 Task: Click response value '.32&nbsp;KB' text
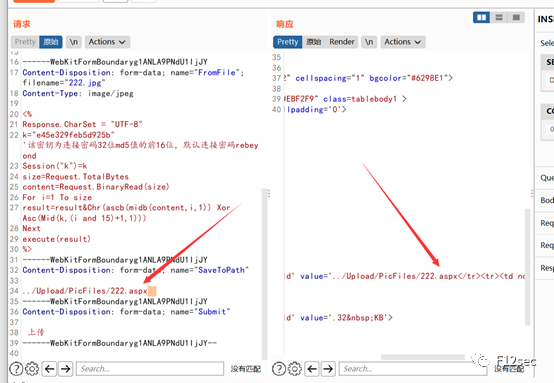point(358,318)
